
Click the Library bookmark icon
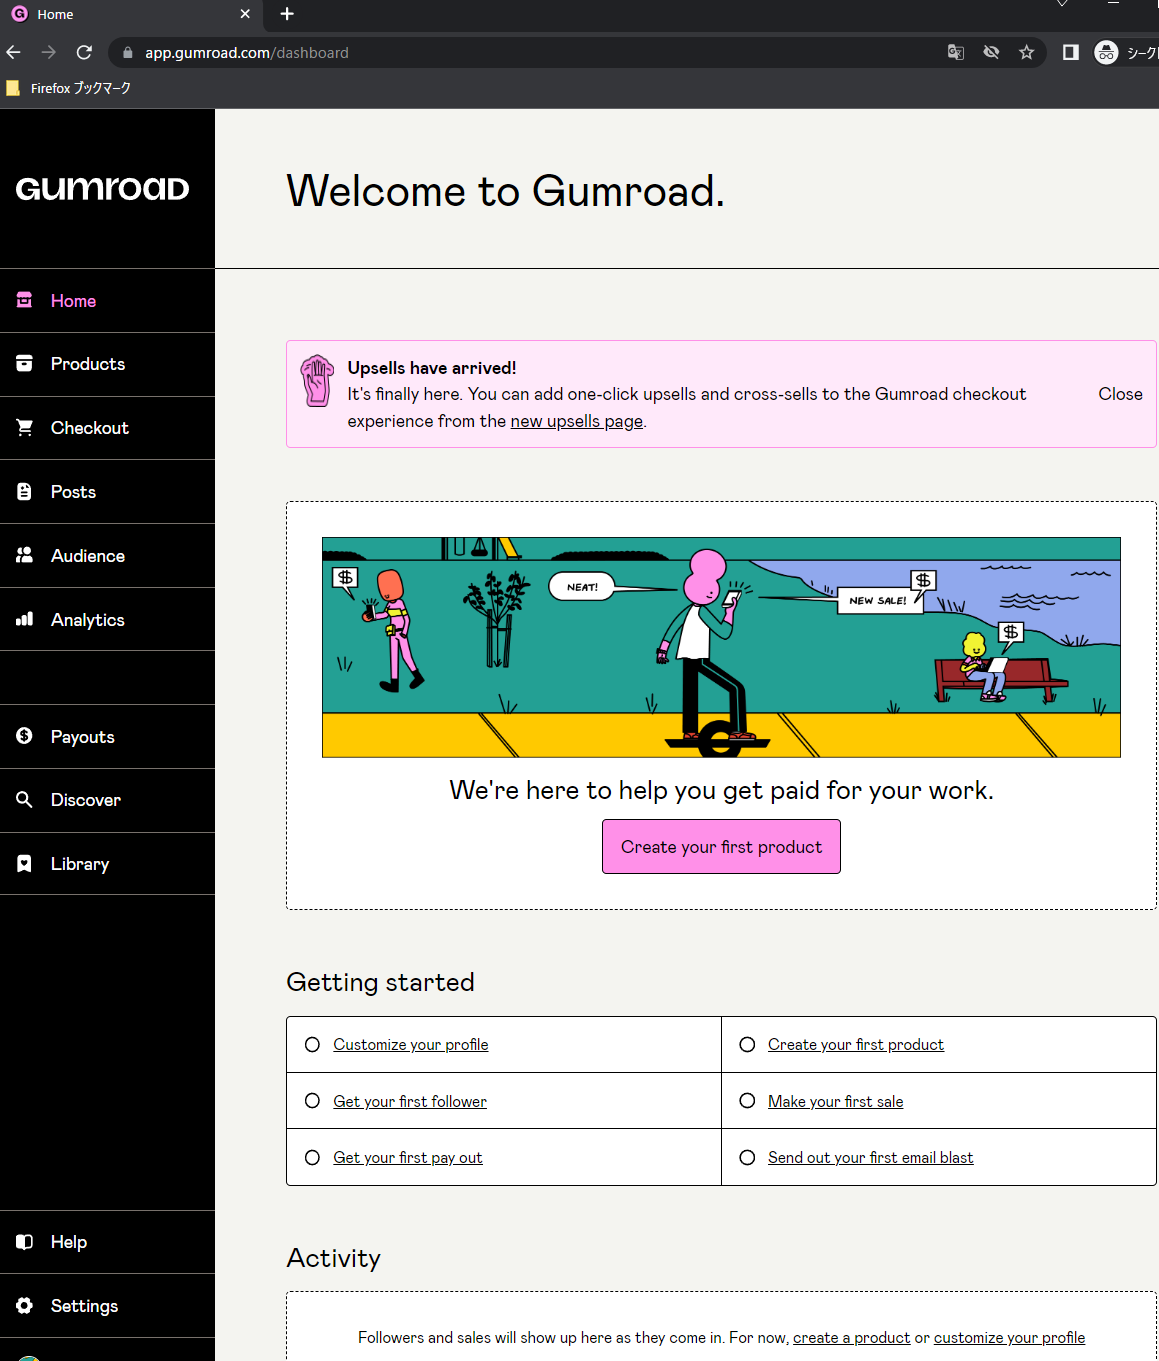pyautogui.click(x=25, y=864)
